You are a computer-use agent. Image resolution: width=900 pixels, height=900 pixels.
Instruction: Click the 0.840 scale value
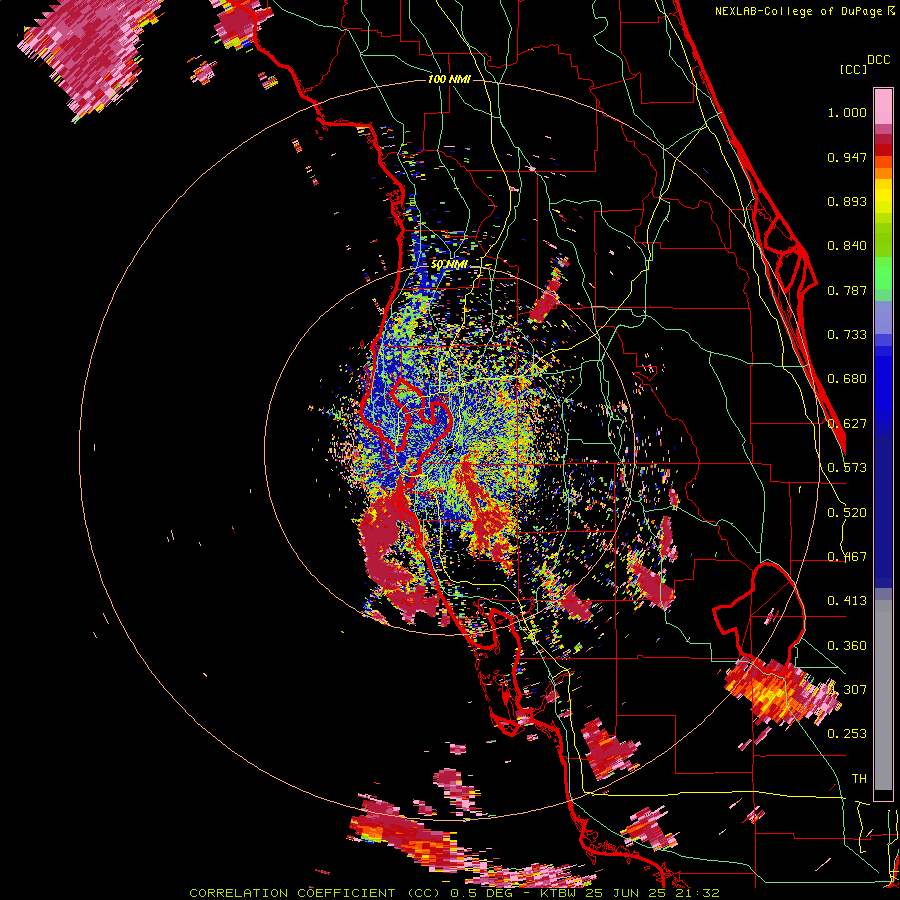847,246
